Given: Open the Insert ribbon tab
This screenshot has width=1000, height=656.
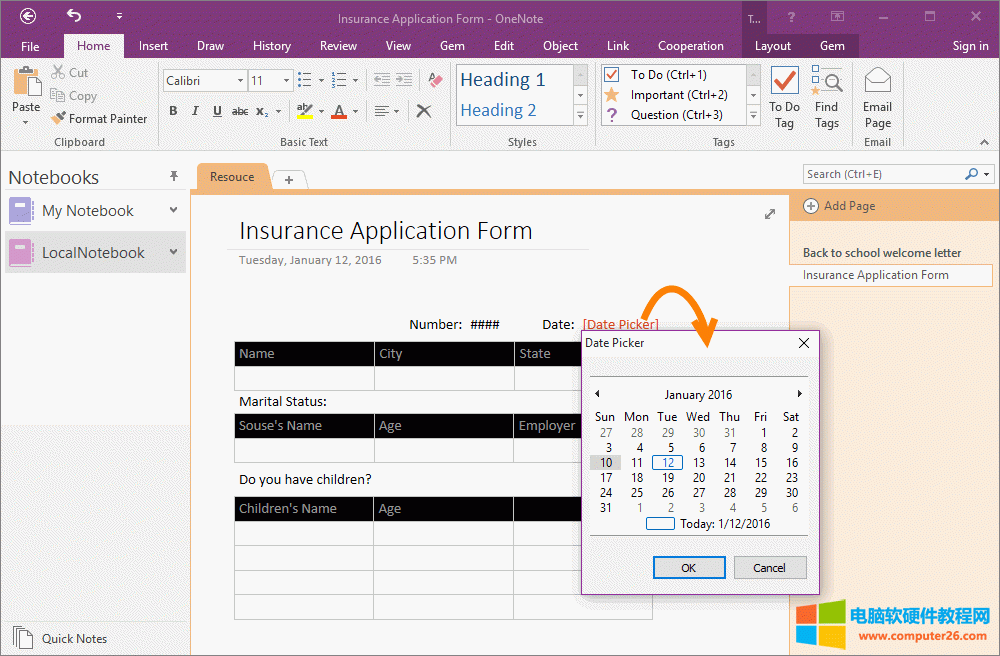Looking at the screenshot, I should point(153,46).
